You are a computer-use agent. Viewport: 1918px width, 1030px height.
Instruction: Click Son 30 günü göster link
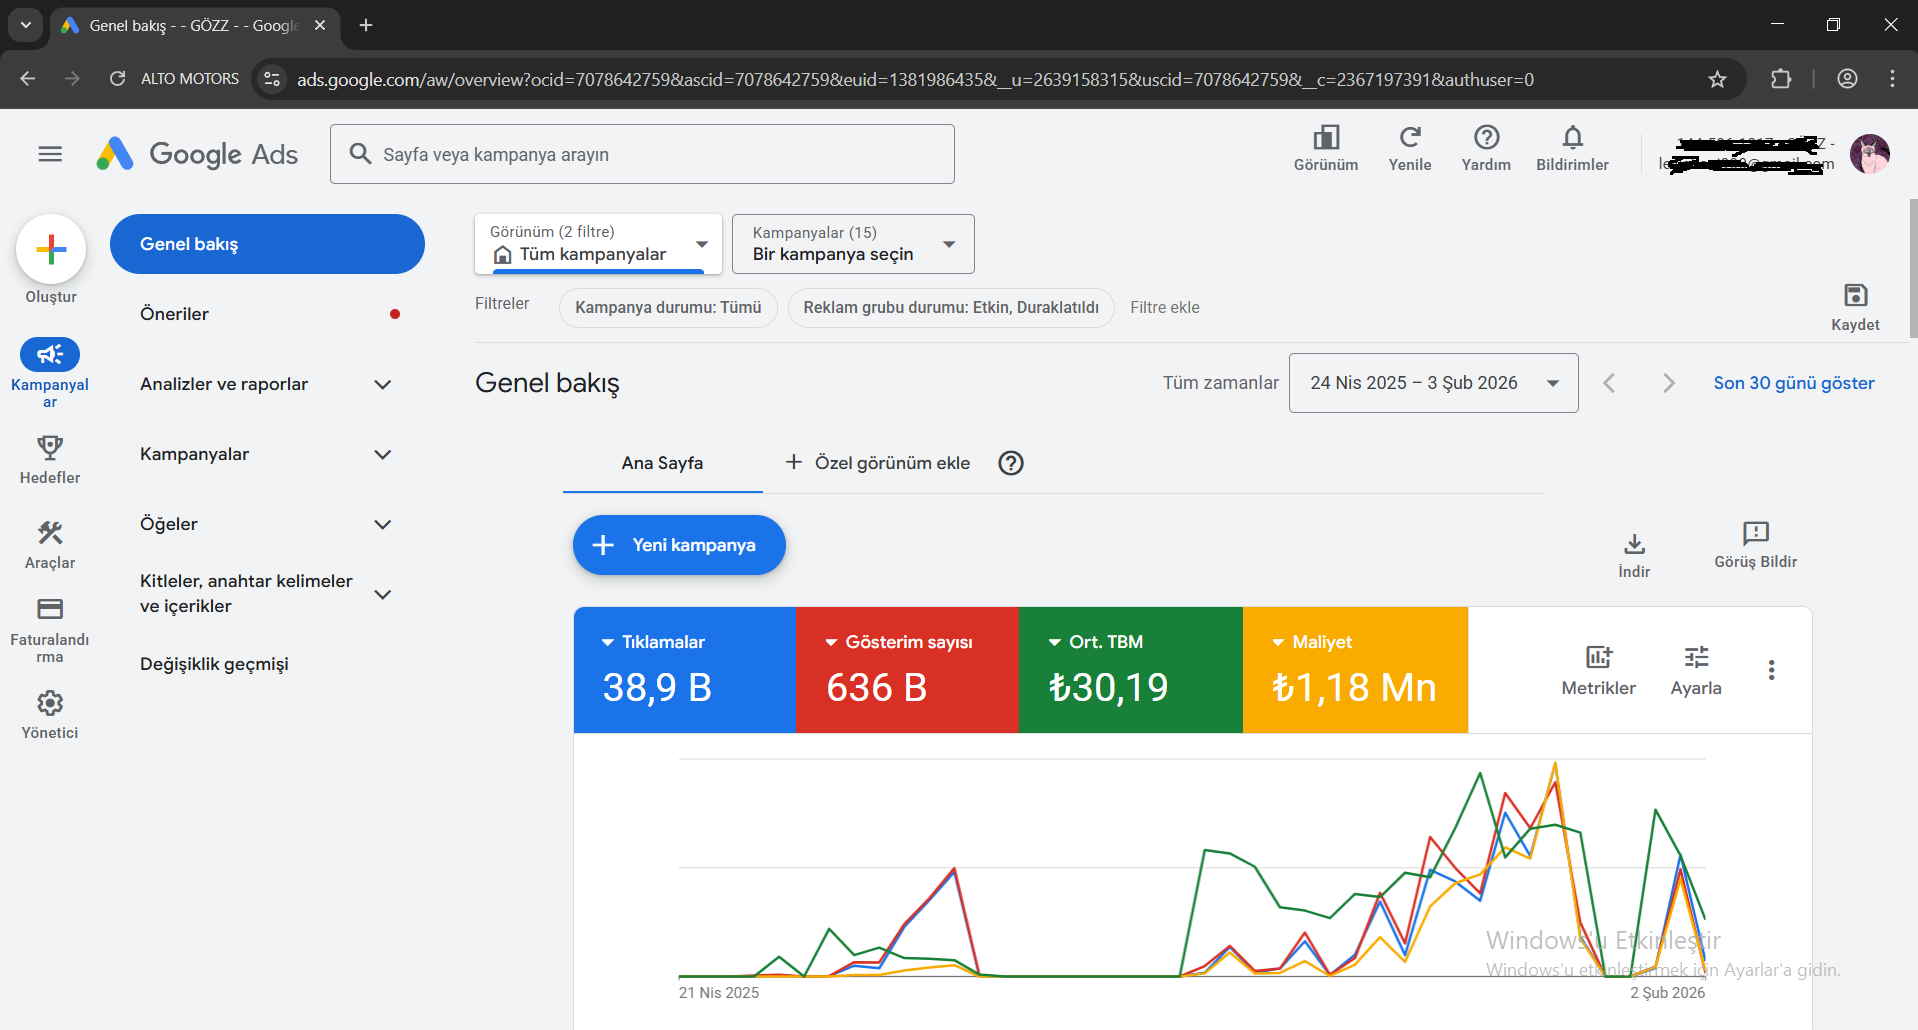pyautogui.click(x=1794, y=383)
